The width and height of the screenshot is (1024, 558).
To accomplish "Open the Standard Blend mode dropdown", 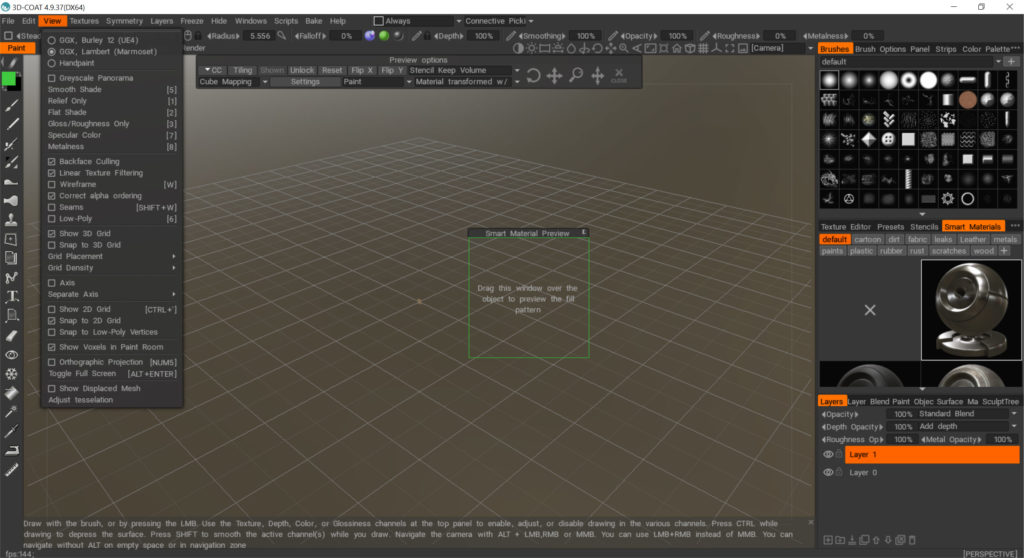I will tap(967, 414).
